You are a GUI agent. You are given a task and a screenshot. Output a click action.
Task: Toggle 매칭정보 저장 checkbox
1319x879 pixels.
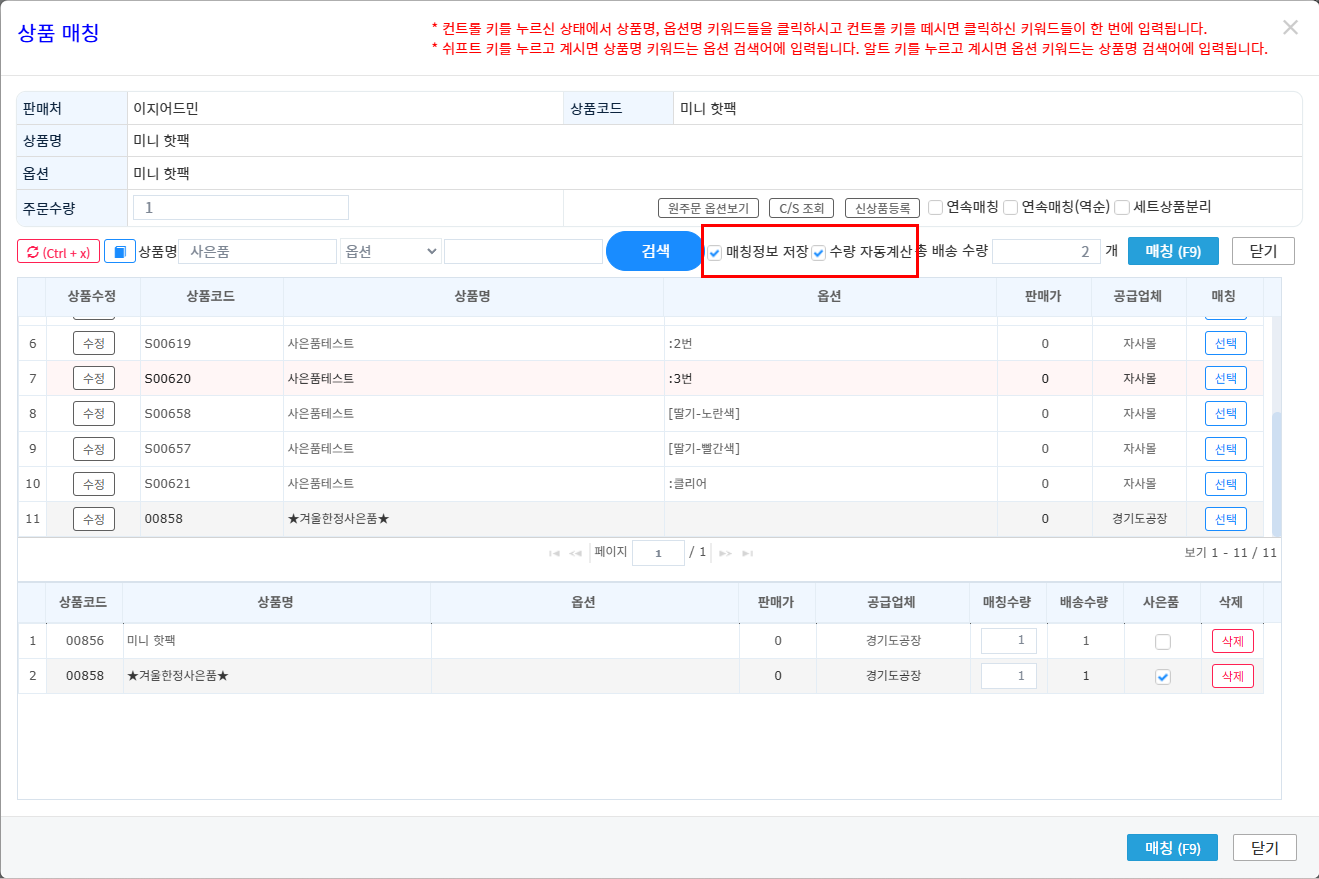[x=715, y=252]
